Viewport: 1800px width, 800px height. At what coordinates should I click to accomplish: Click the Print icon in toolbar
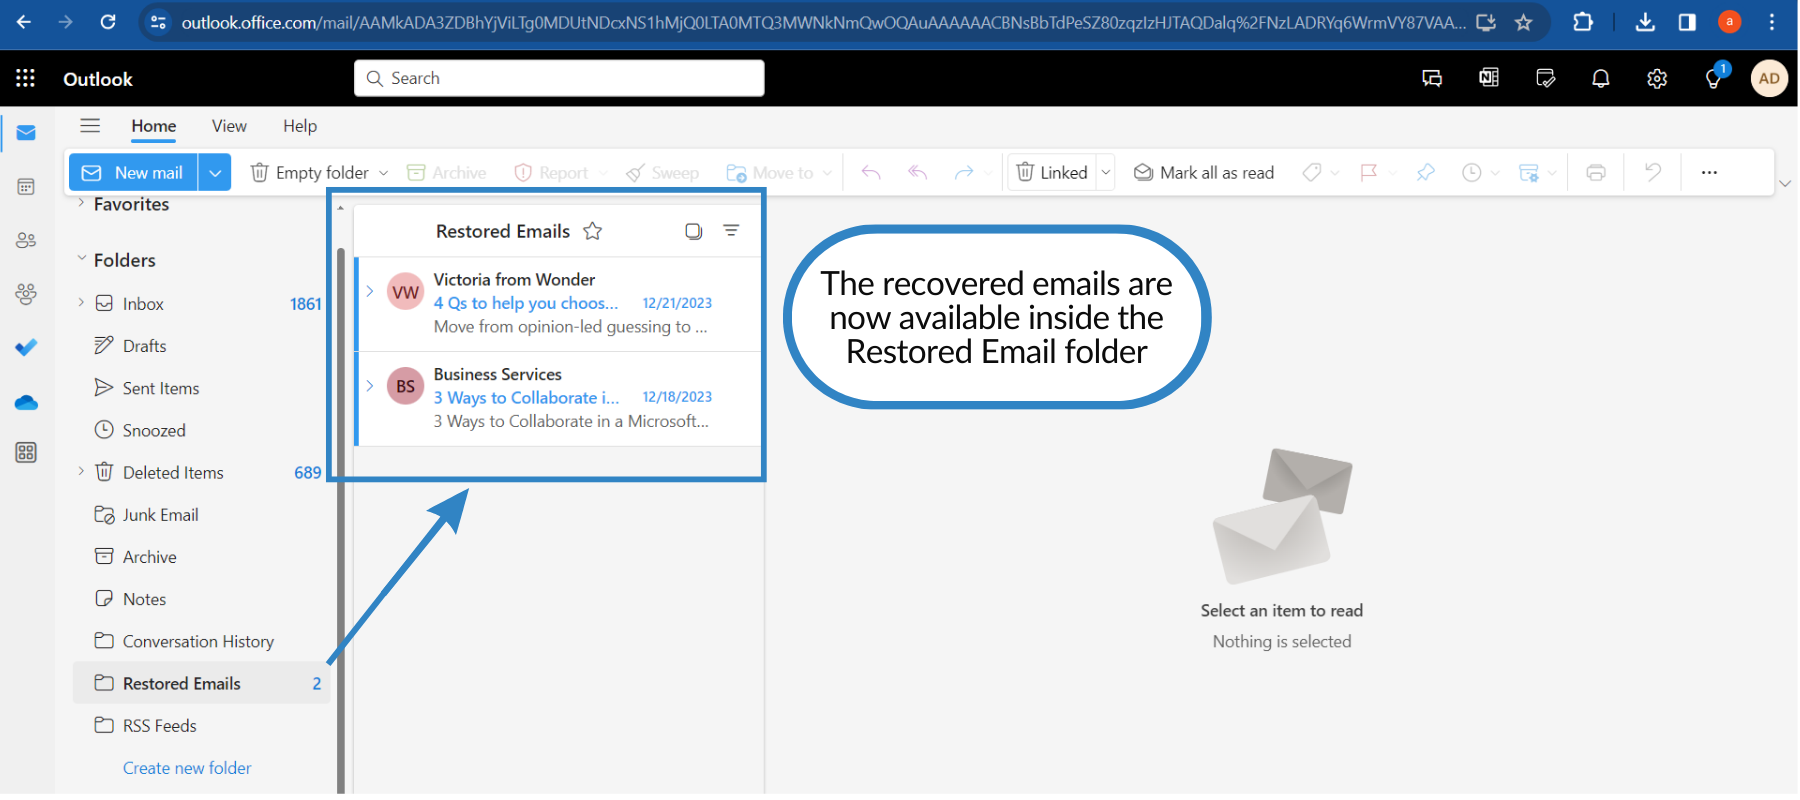click(x=1596, y=173)
